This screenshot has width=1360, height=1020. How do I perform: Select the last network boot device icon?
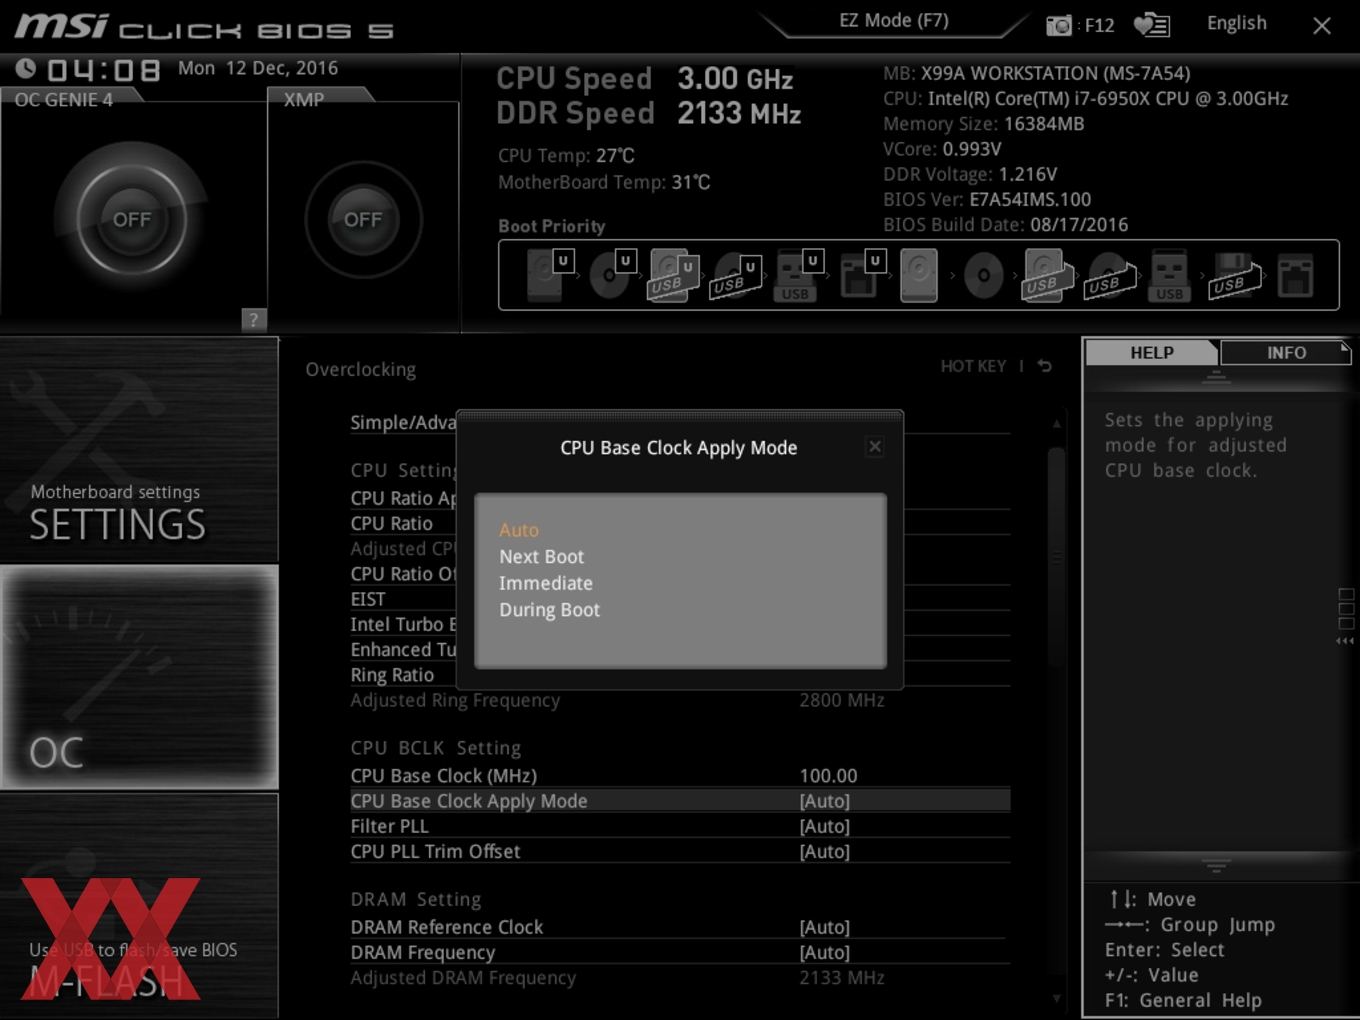pos(1295,275)
